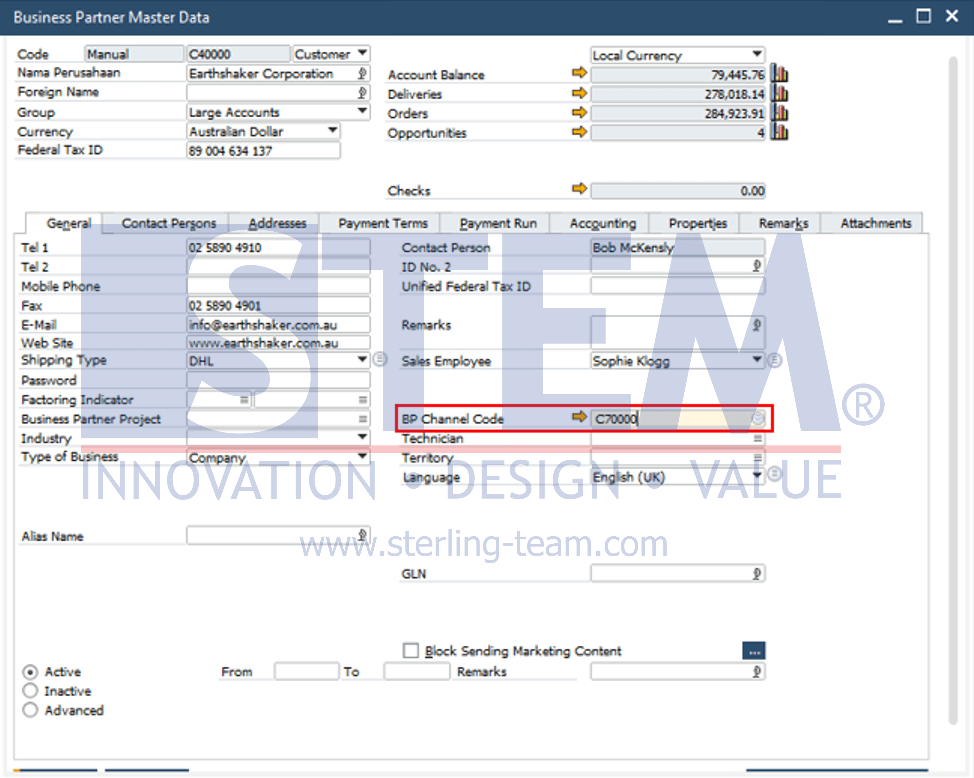Select the Inactive radio button
Screen dimensions: 974x778
[30, 691]
